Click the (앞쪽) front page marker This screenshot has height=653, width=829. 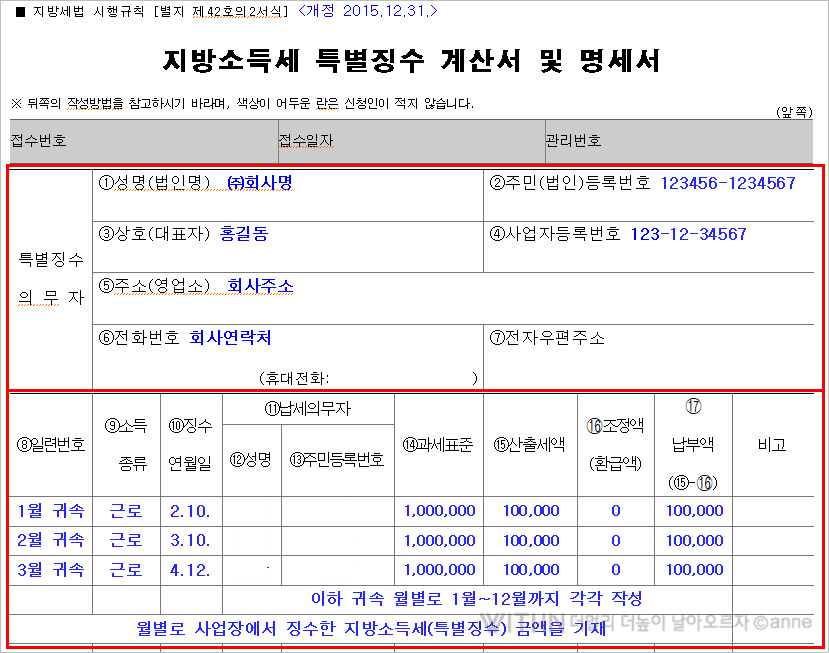[x=794, y=112]
